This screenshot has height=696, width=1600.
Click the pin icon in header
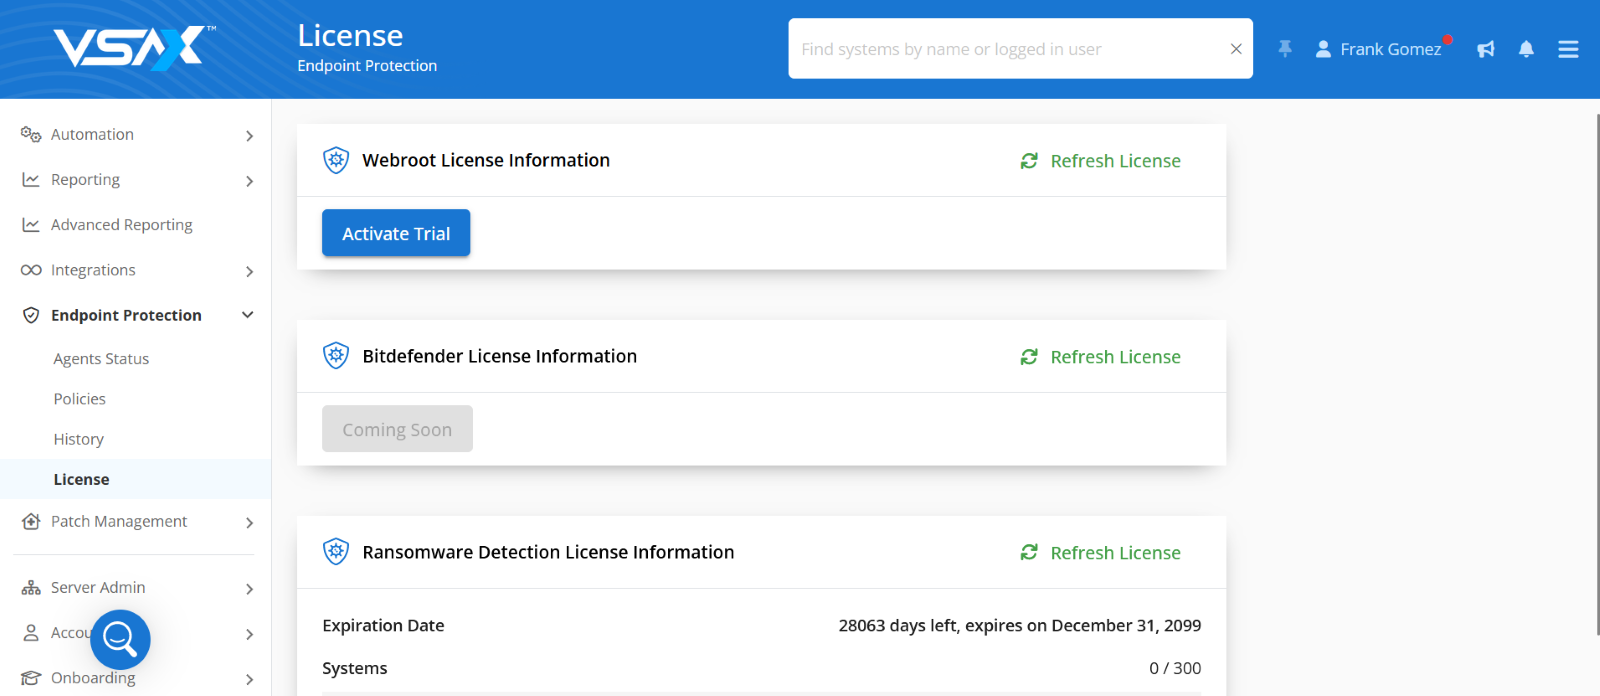[x=1285, y=49]
